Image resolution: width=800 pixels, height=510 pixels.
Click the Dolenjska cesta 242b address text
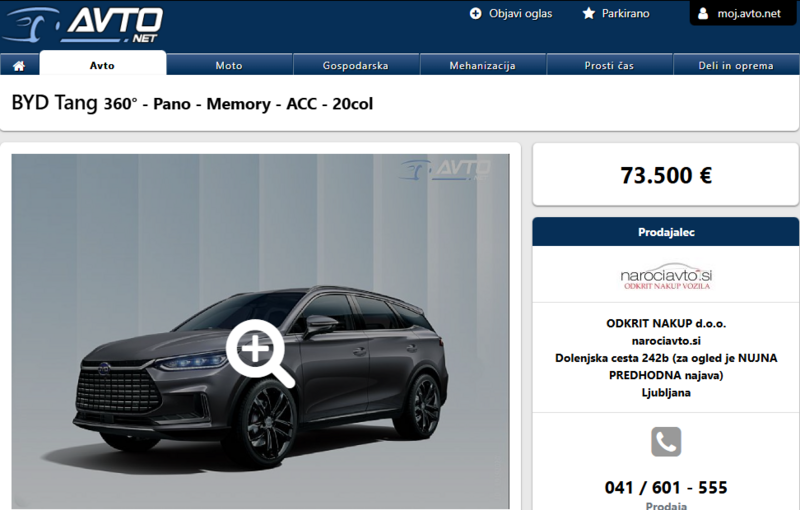coord(666,367)
